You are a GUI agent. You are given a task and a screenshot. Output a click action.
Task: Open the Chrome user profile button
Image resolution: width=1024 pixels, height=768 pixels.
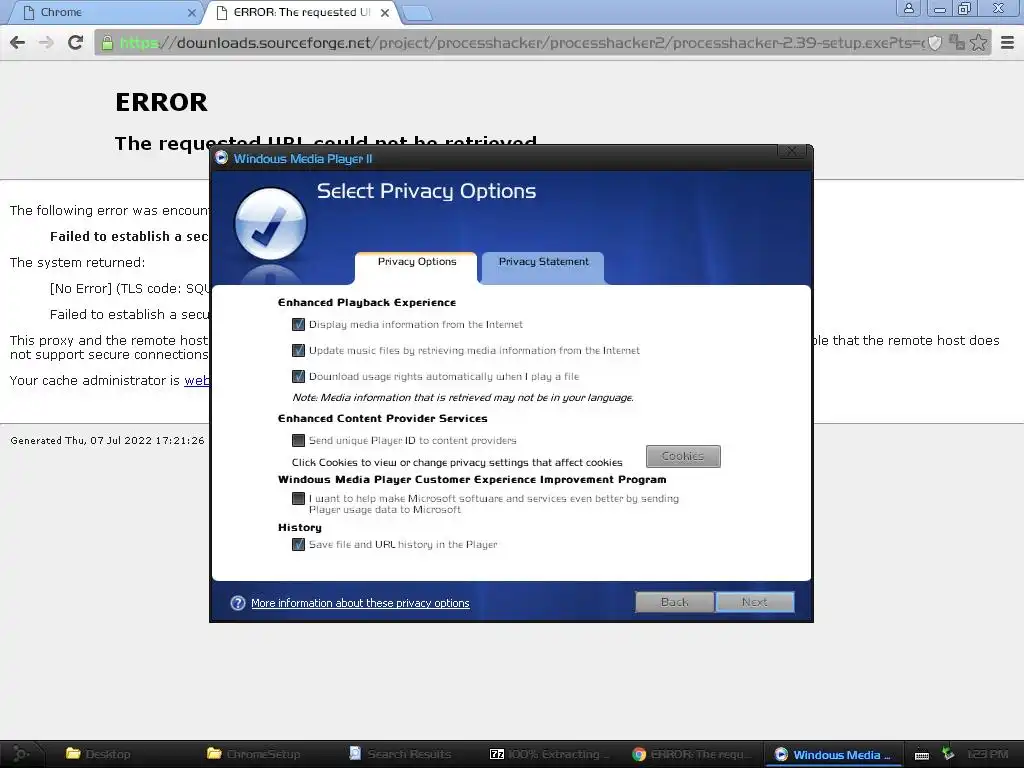(908, 8)
